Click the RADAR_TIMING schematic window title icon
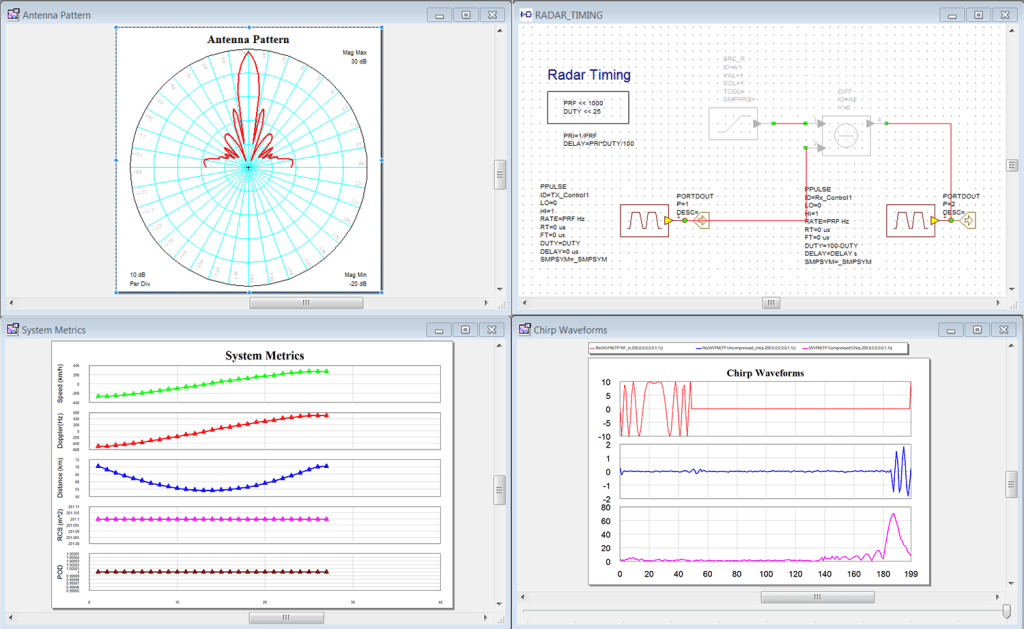The image size is (1024, 629). click(526, 14)
